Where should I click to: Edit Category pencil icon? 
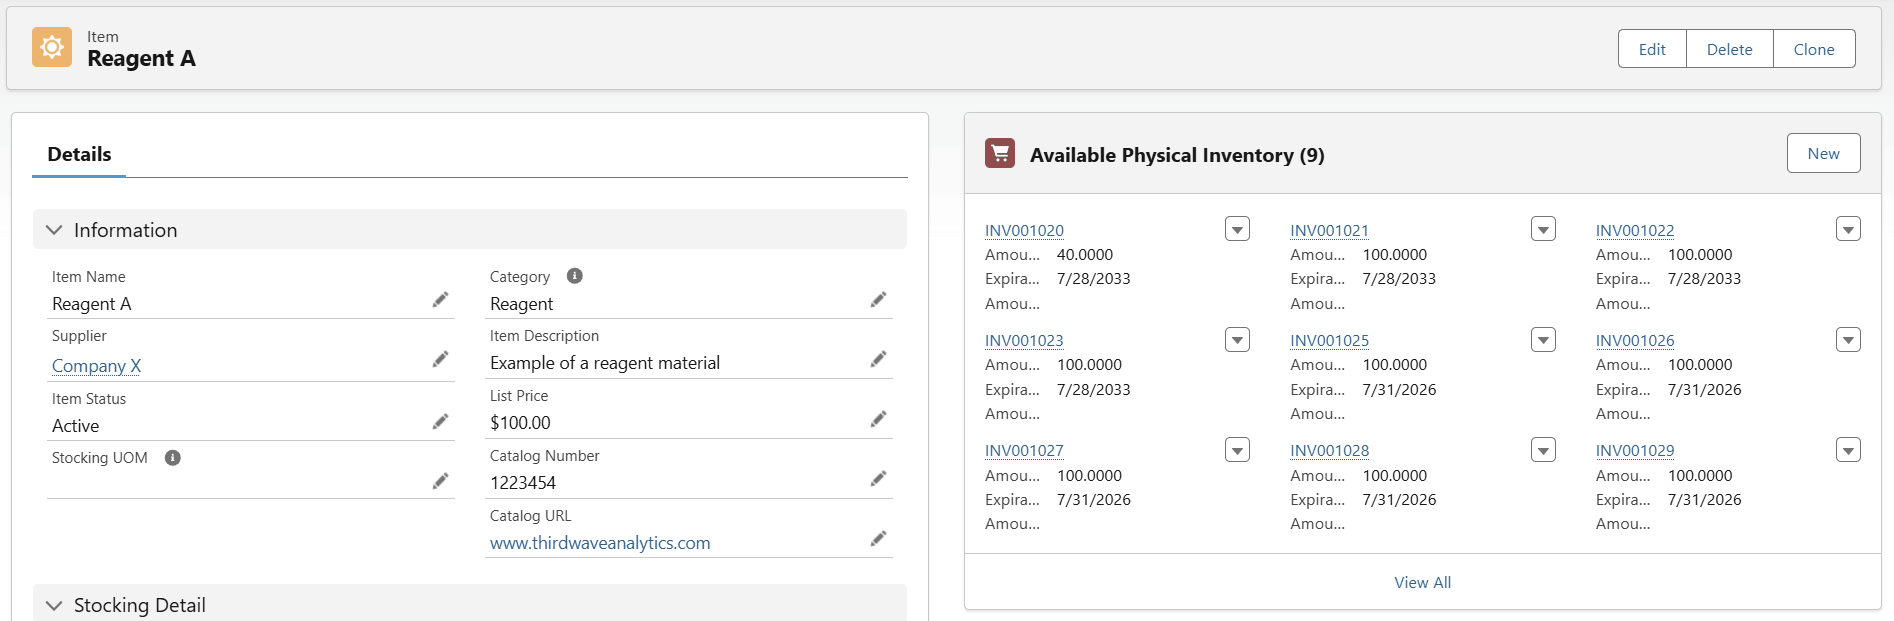tap(878, 300)
